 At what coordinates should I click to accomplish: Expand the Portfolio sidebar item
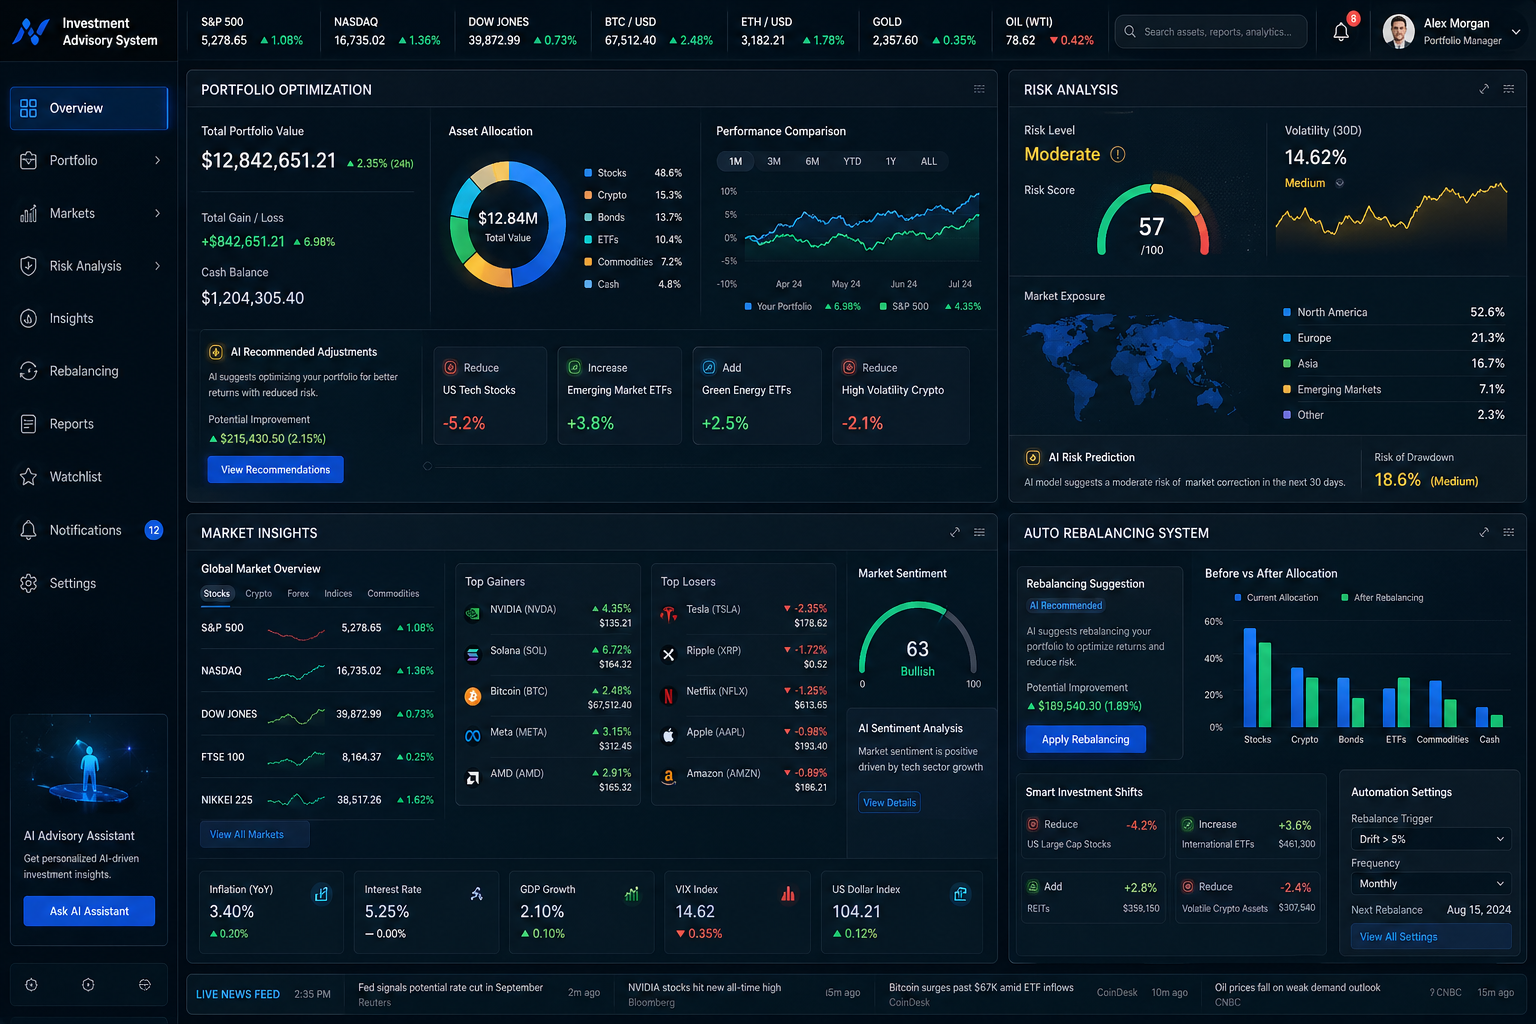[157, 160]
